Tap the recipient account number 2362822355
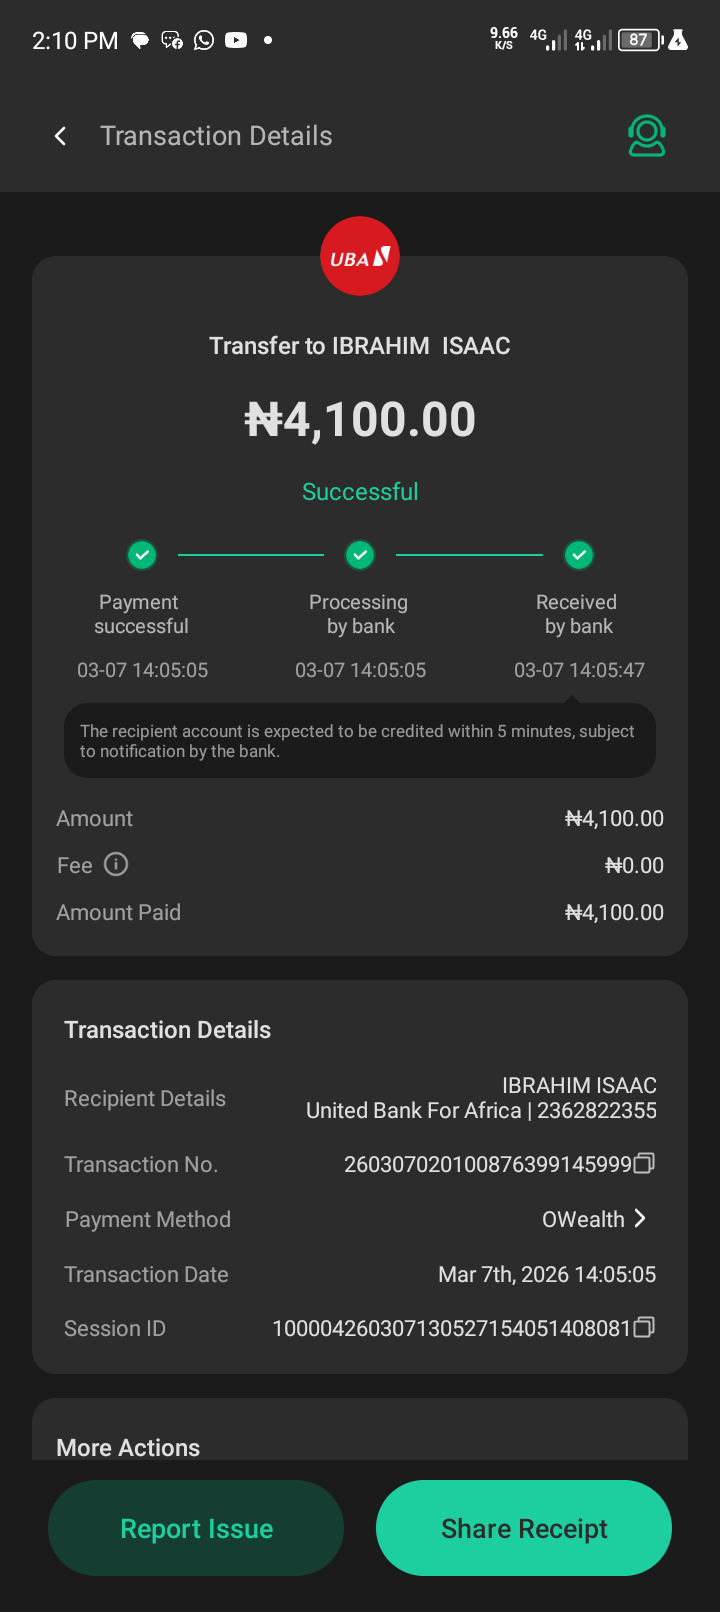This screenshot has width=720, height=1612. (x=597, y=1111)
